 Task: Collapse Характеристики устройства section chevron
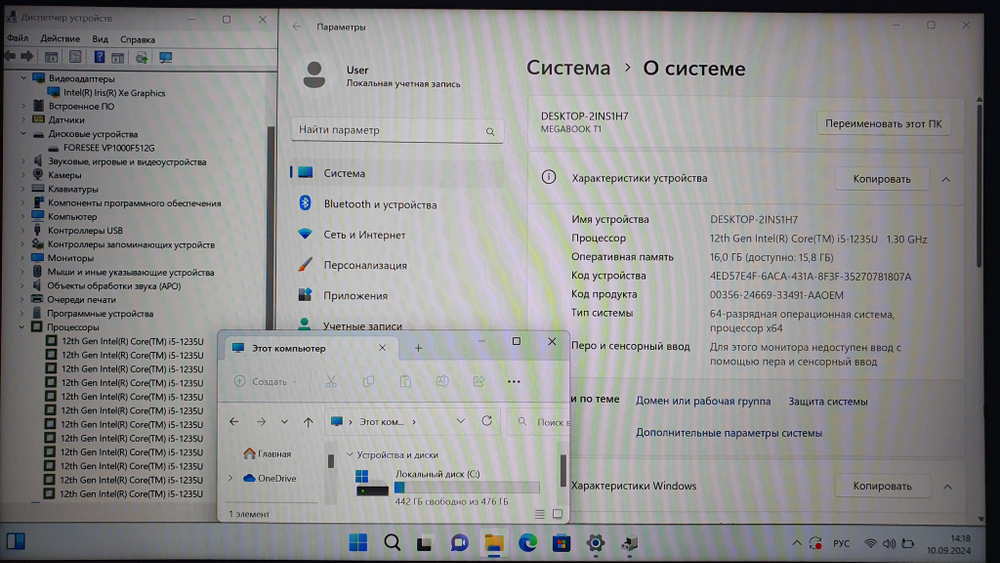pos(946,180)
